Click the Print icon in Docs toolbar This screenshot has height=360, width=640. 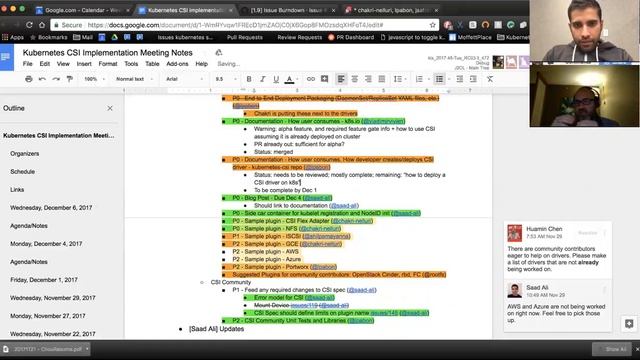click(28, 79)
